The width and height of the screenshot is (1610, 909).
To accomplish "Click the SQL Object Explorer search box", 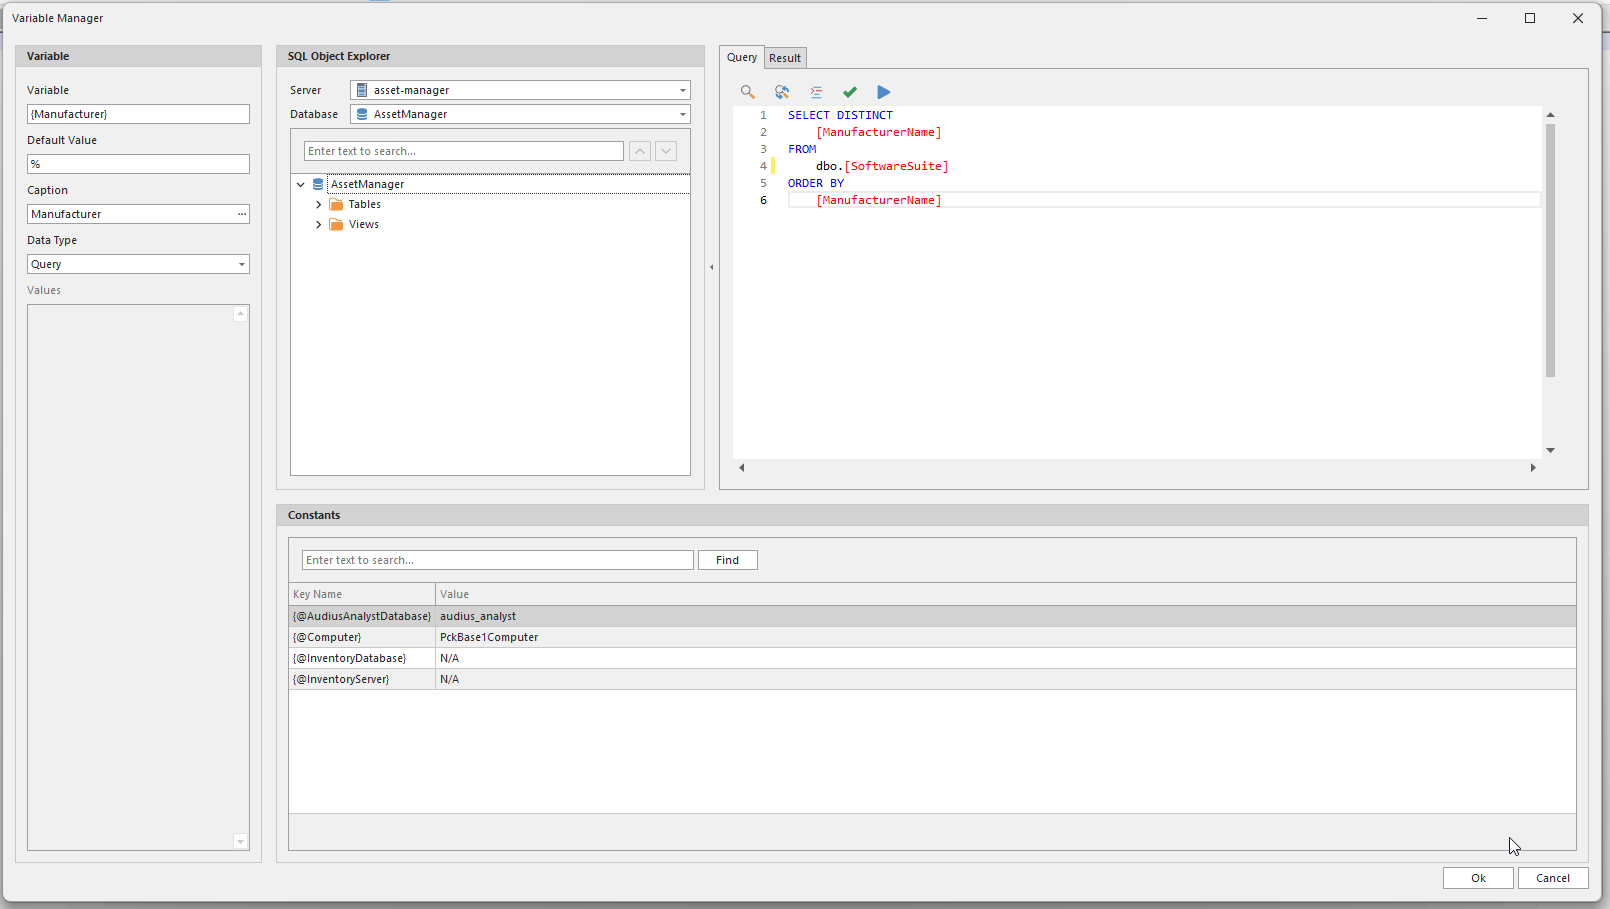I will [x=464, y=151].
